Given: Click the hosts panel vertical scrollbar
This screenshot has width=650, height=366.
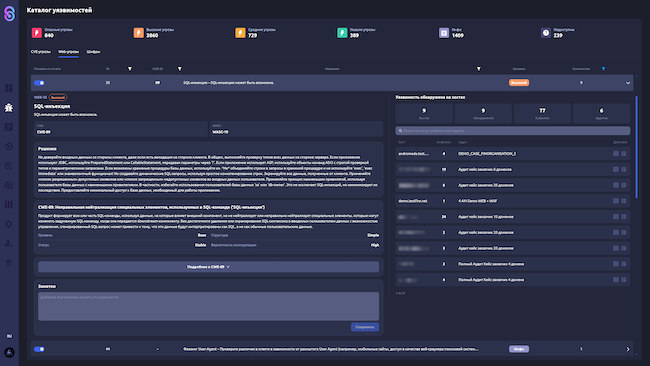Looking at the screenshot, I should pos(636,147).
